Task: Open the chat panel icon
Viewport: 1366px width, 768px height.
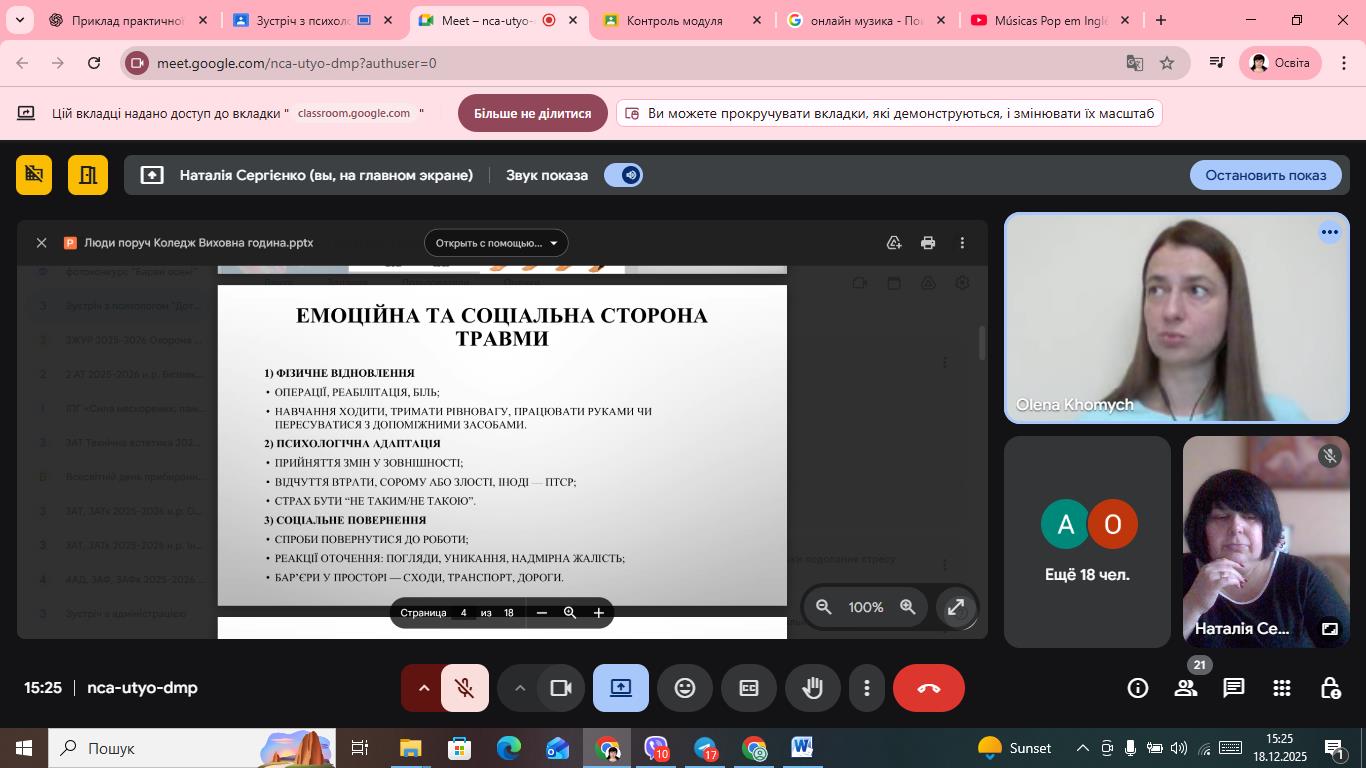Action: tap(1234, 688)
